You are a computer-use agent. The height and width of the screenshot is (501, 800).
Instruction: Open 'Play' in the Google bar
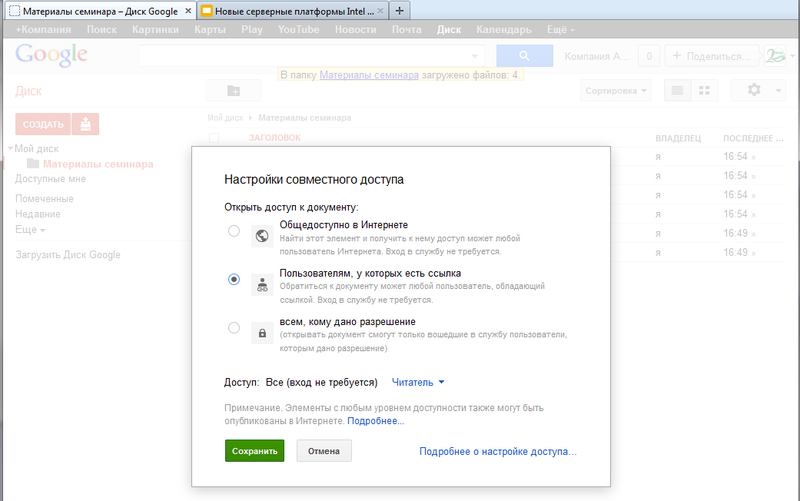(x=252, y=30)
